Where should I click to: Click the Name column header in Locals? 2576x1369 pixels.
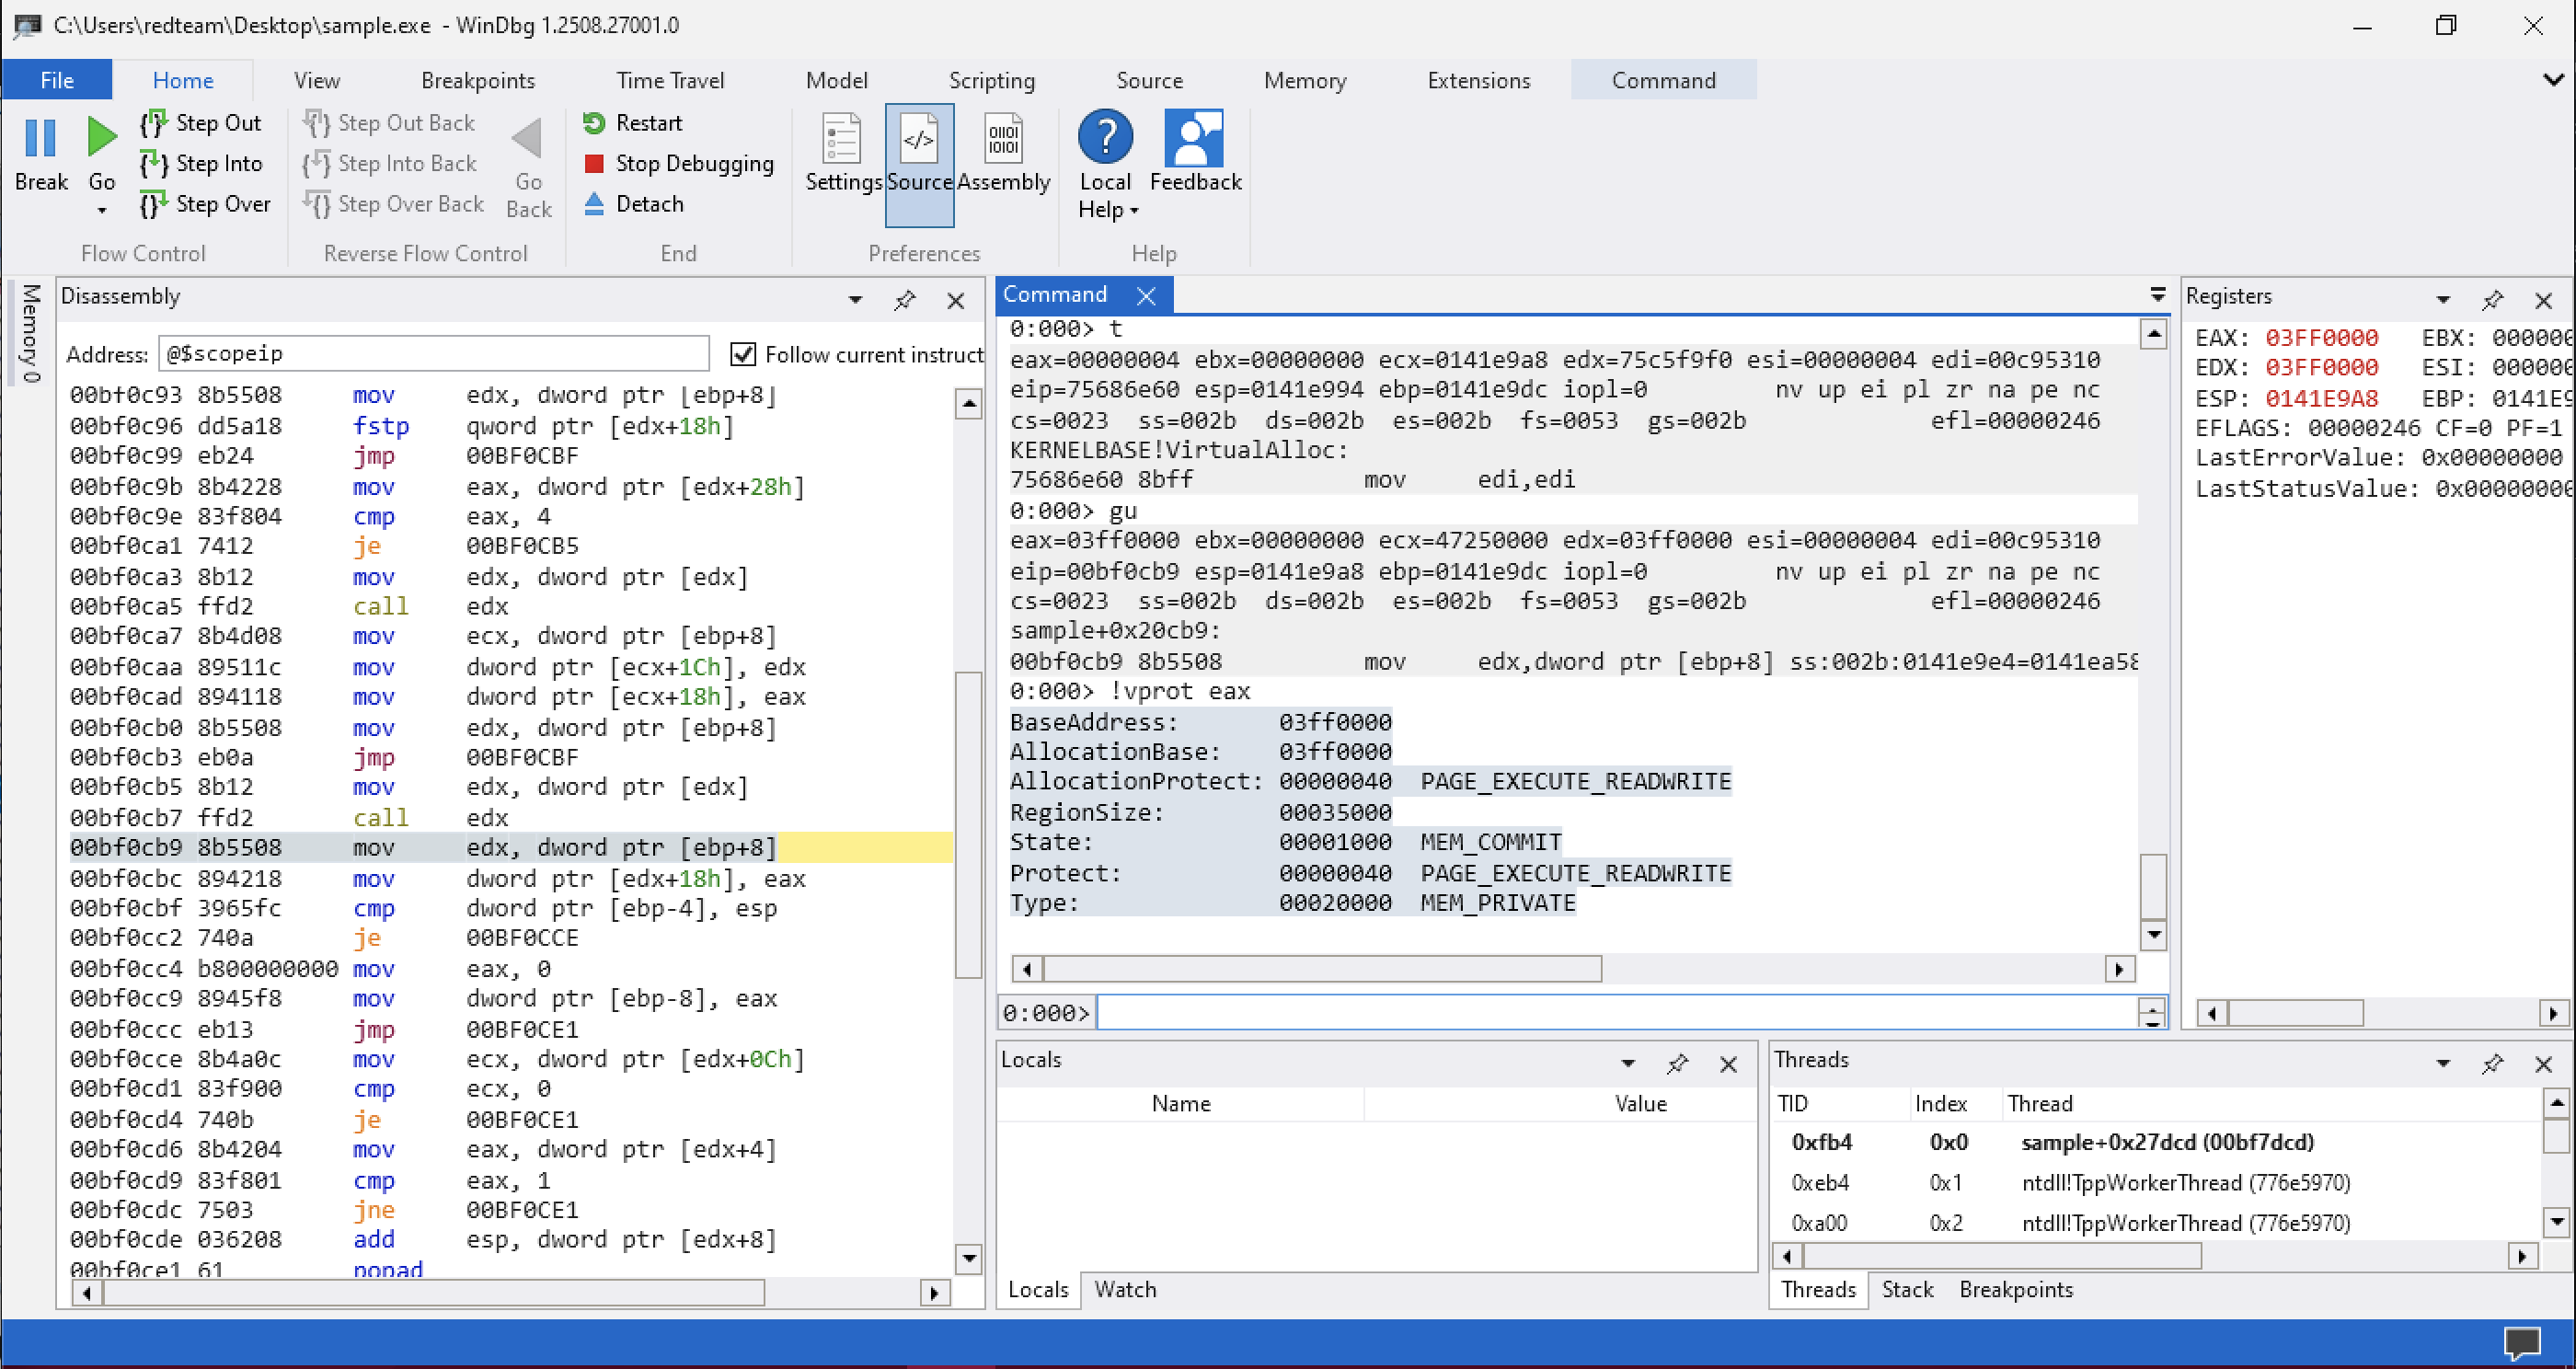pyautogui.click(x=1181, y=1104)
